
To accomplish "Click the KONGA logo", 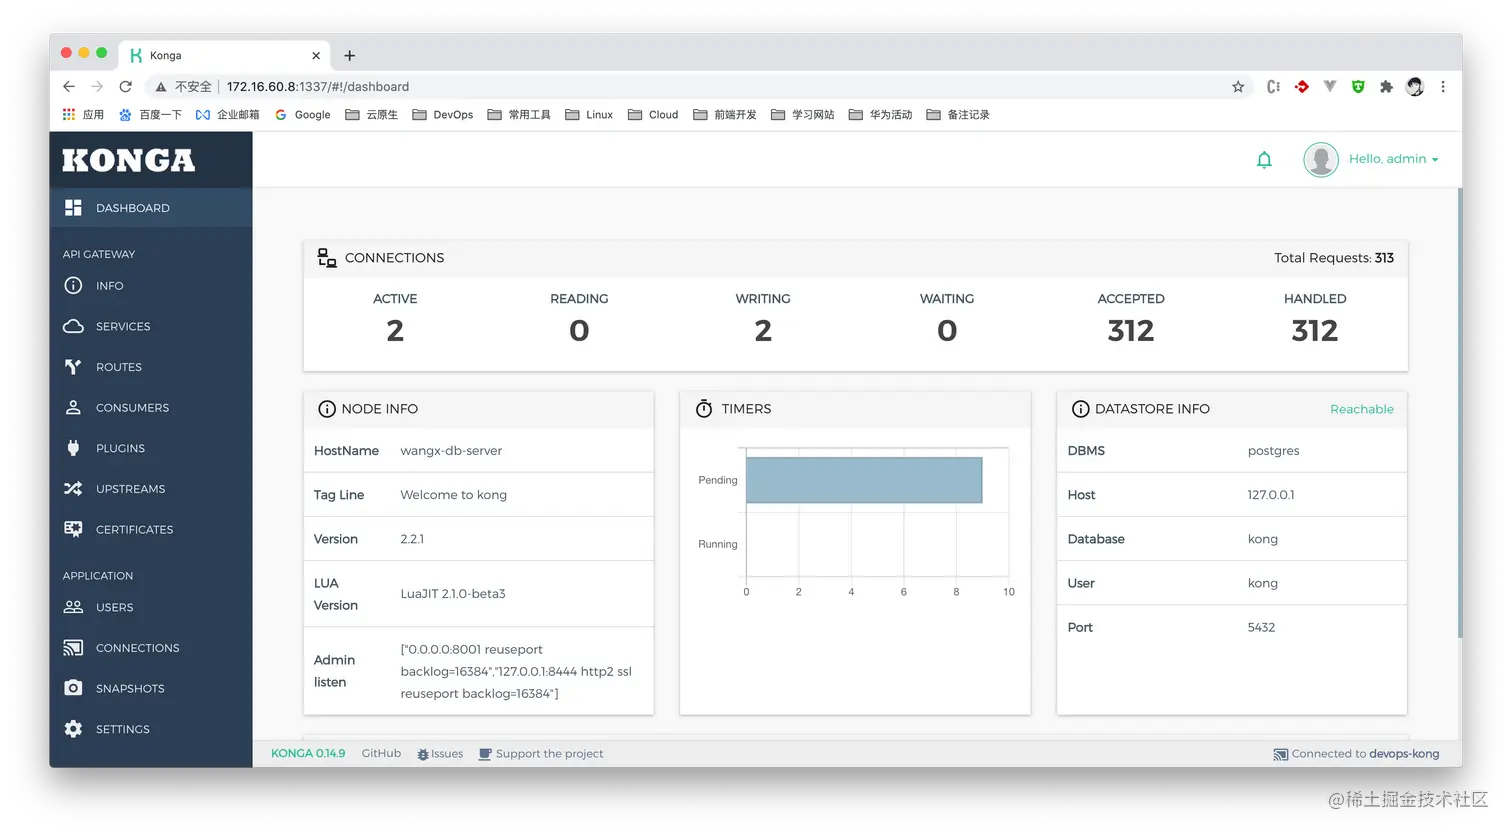I will [x=128, y=160].
